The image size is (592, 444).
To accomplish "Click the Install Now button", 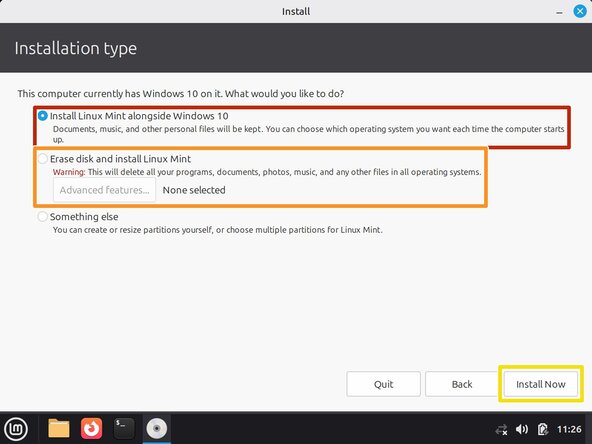I will tap(541, 384).
